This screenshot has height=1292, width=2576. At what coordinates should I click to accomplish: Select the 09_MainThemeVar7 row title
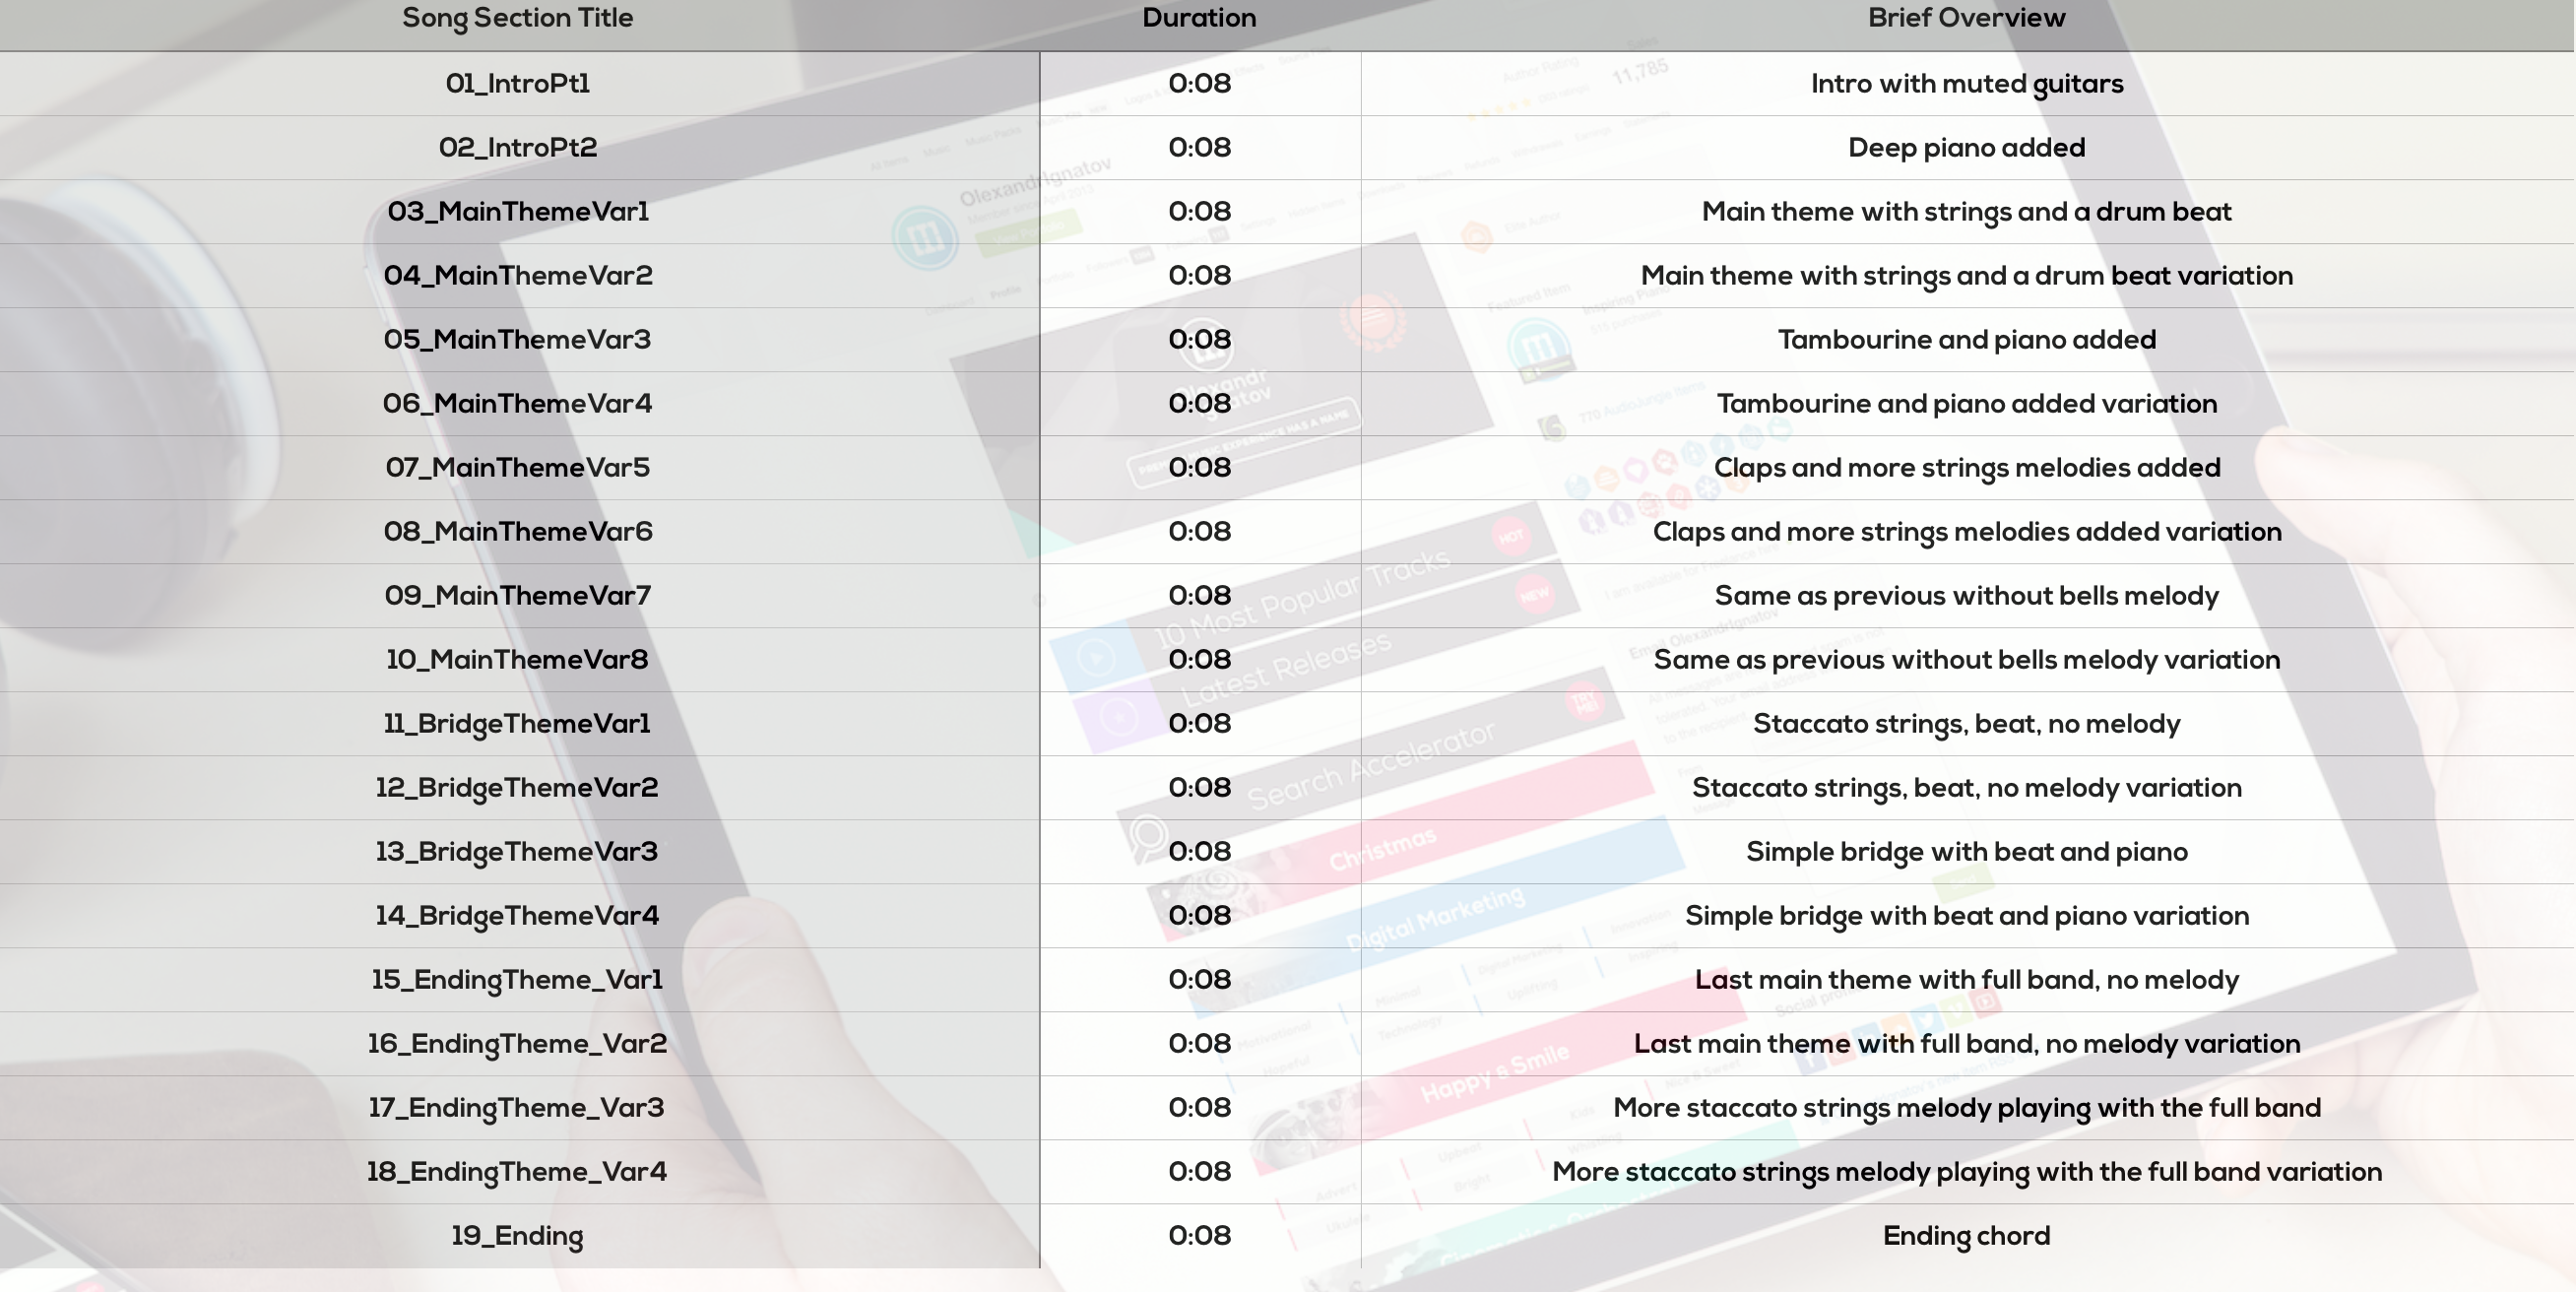coord(517,596)
